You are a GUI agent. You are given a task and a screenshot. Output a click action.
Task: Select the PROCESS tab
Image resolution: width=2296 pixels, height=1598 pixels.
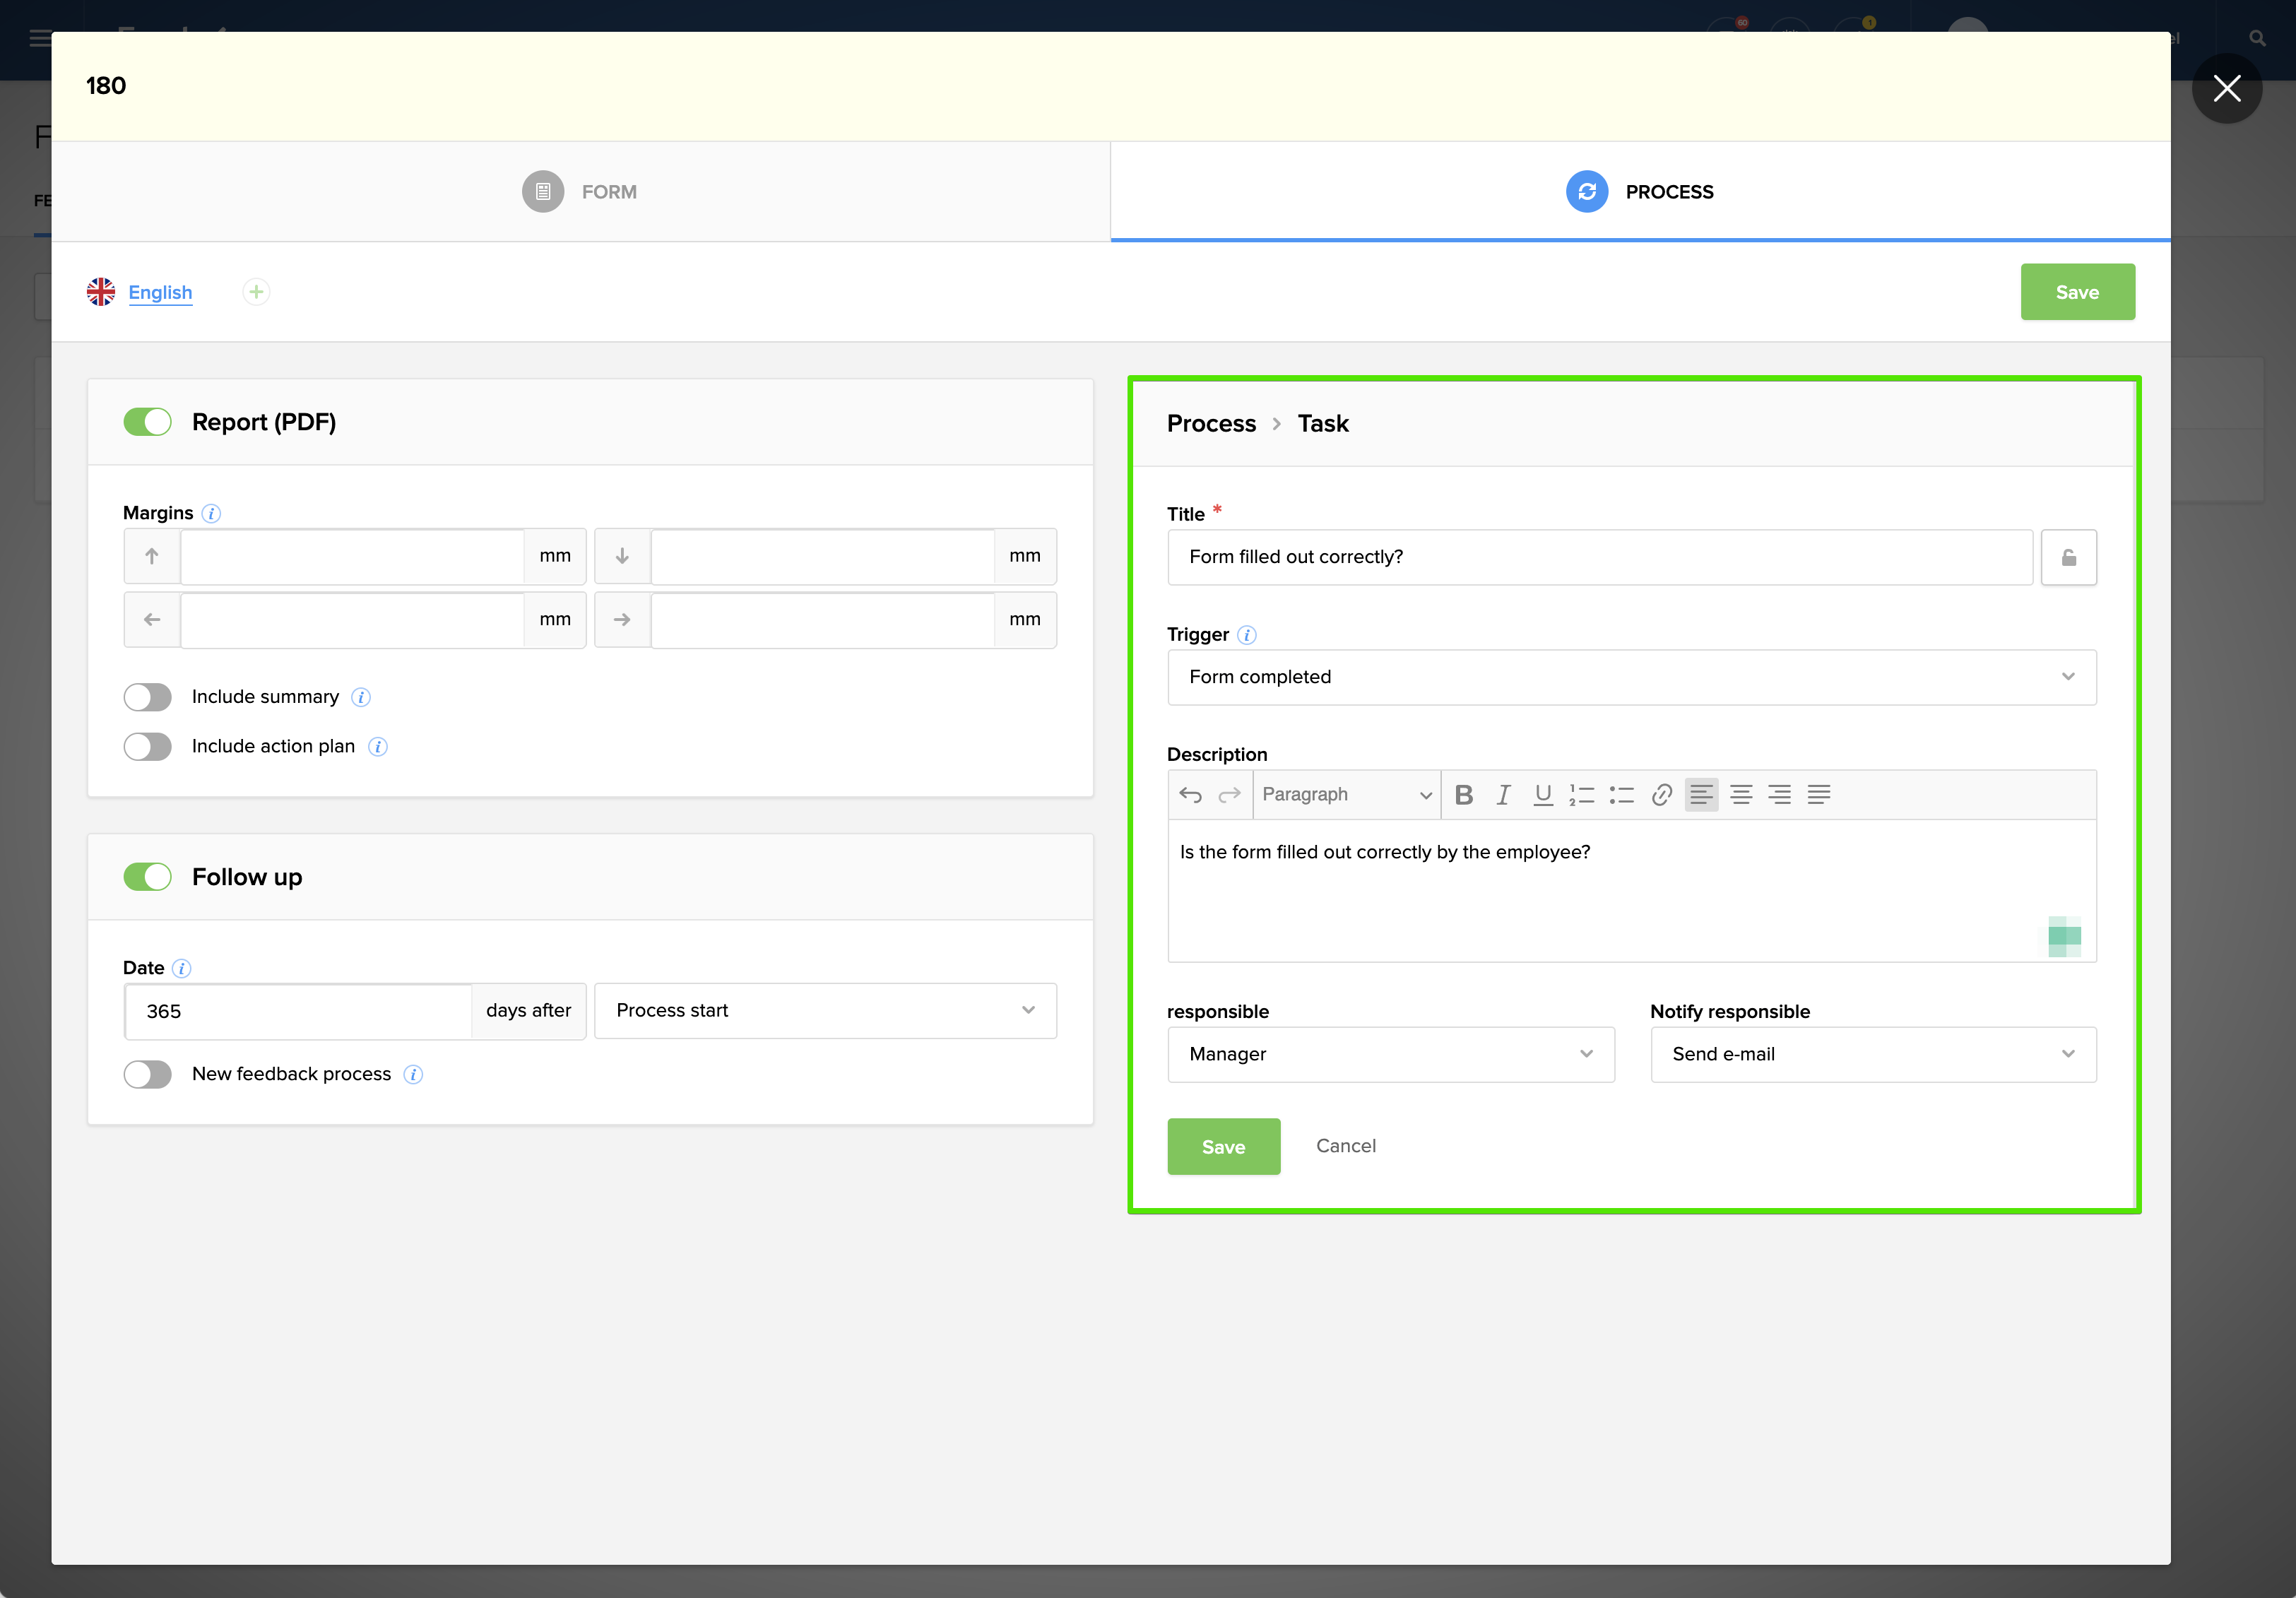coord(1640,192)
